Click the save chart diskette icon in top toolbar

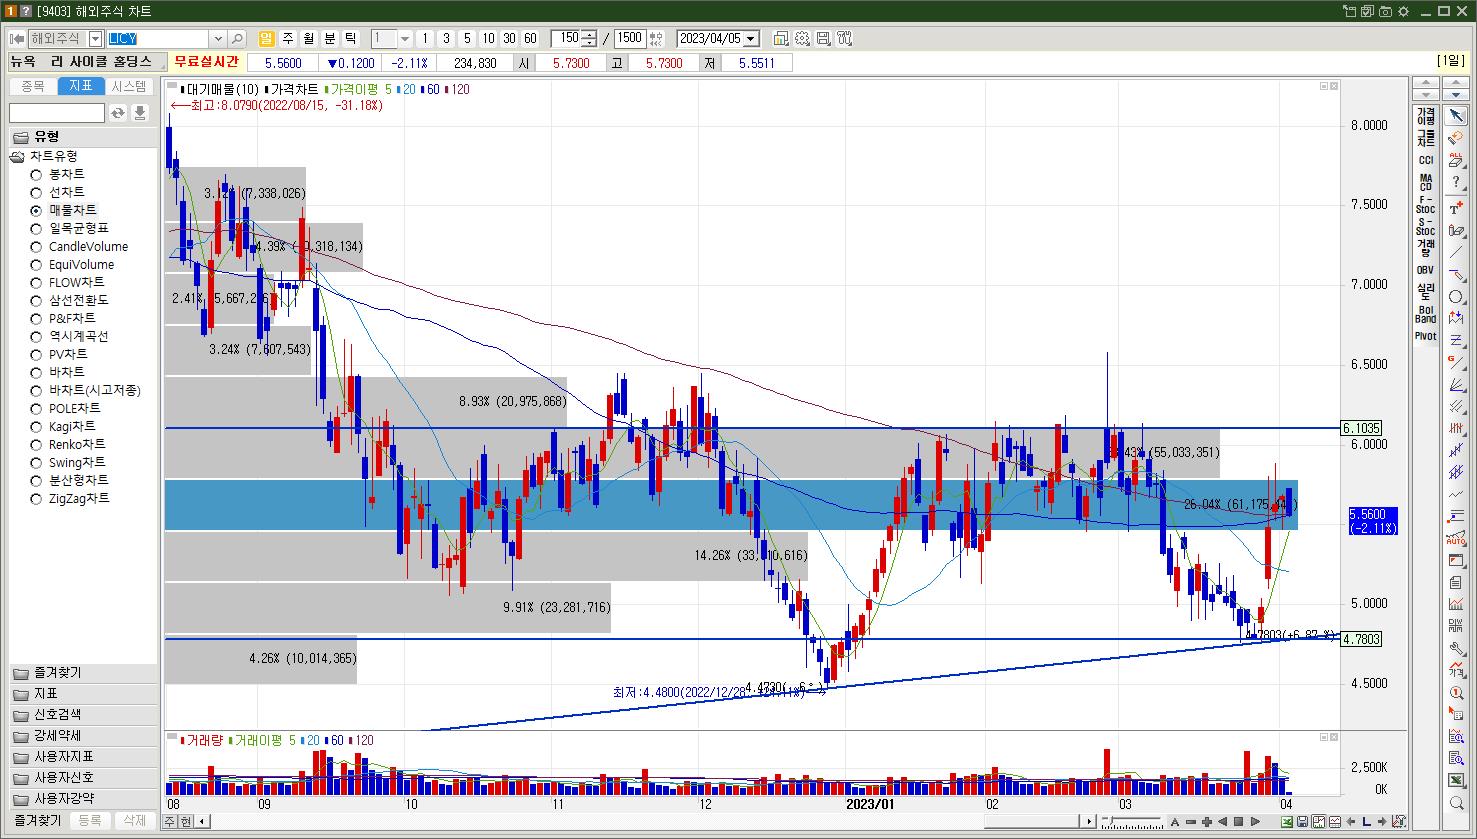[823, 38]
